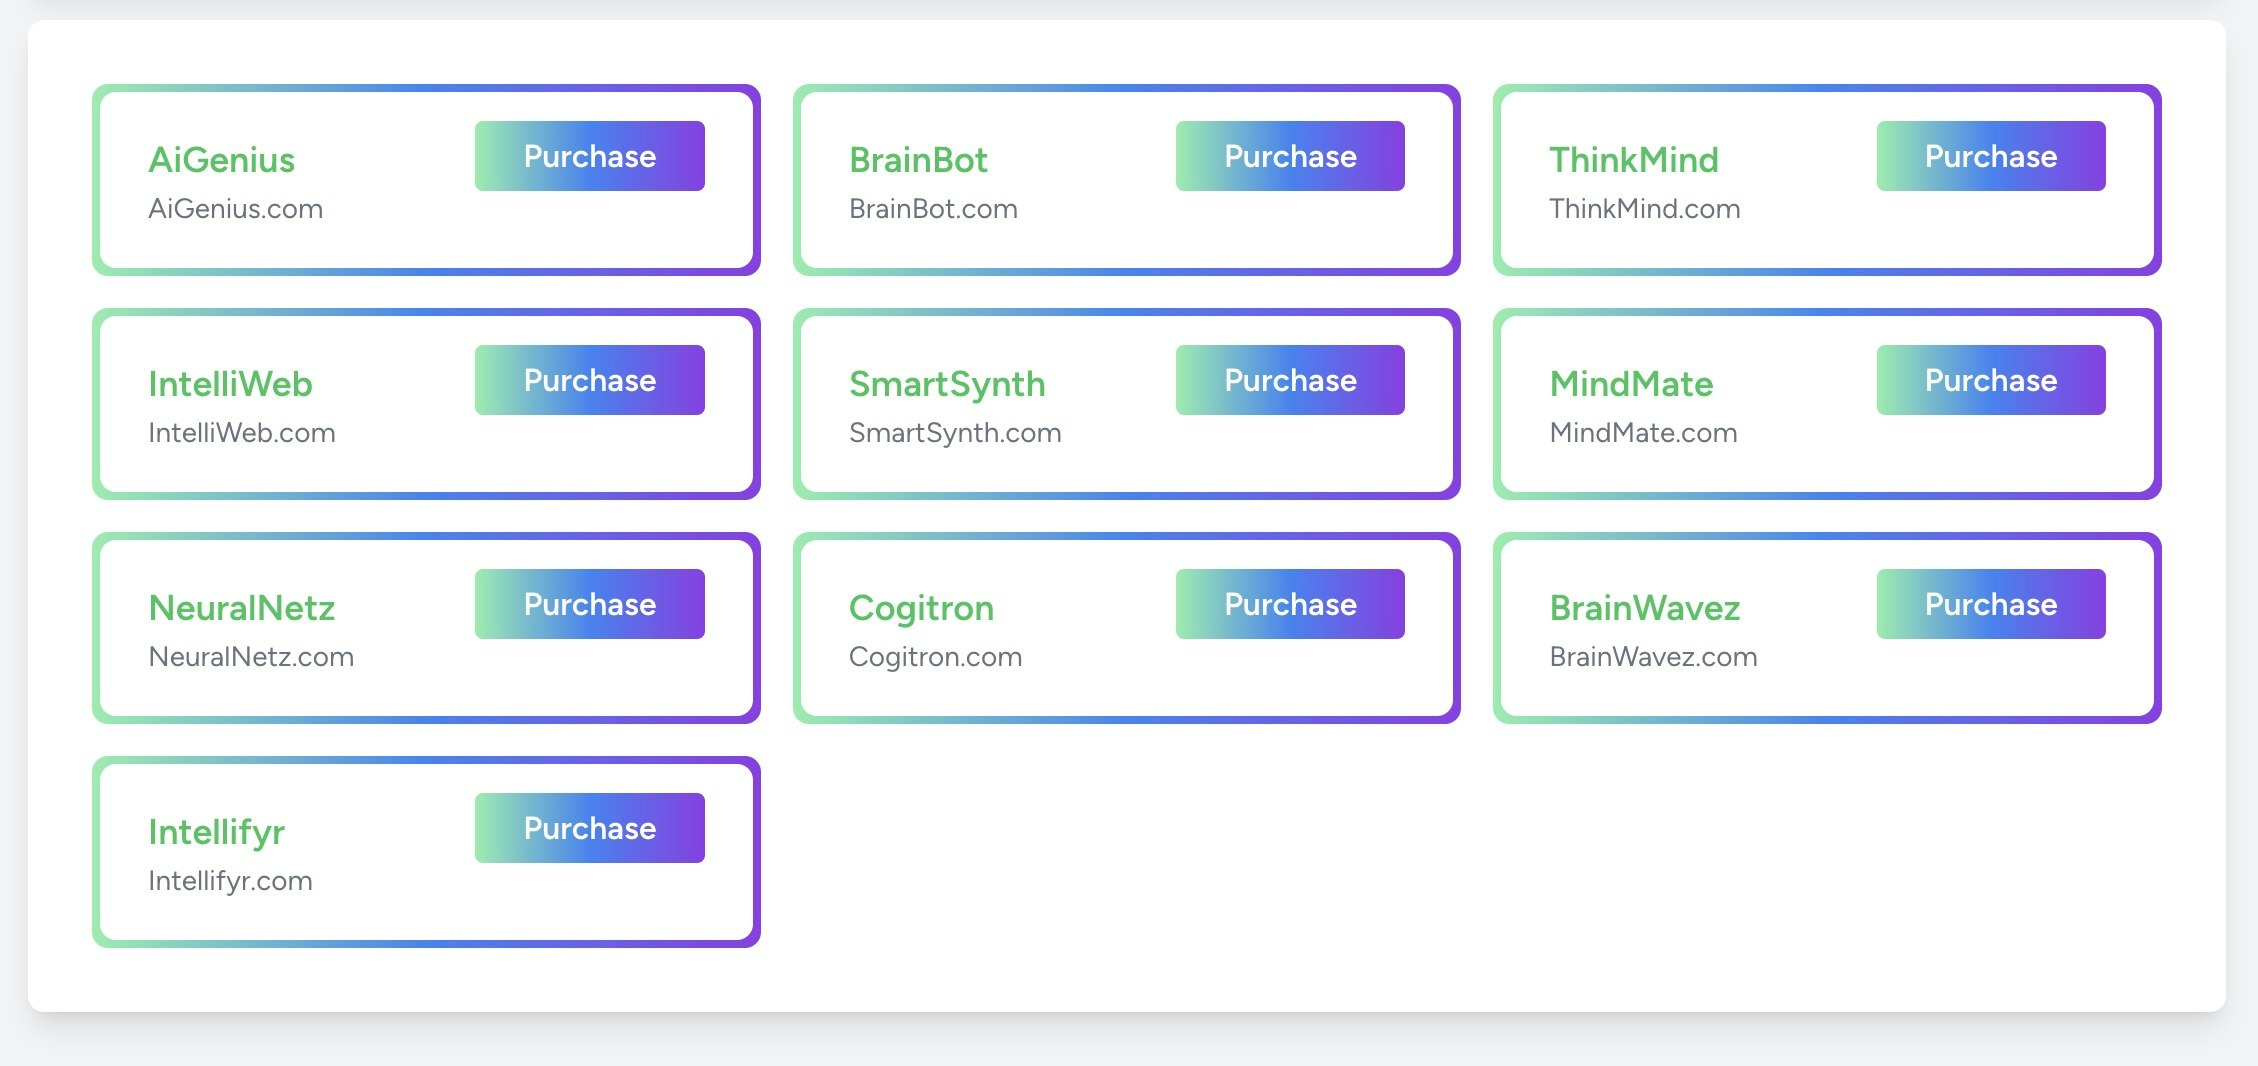Select the BrainBot heading
This screenshot has width=2258, height=1066.
click(917, 160)
